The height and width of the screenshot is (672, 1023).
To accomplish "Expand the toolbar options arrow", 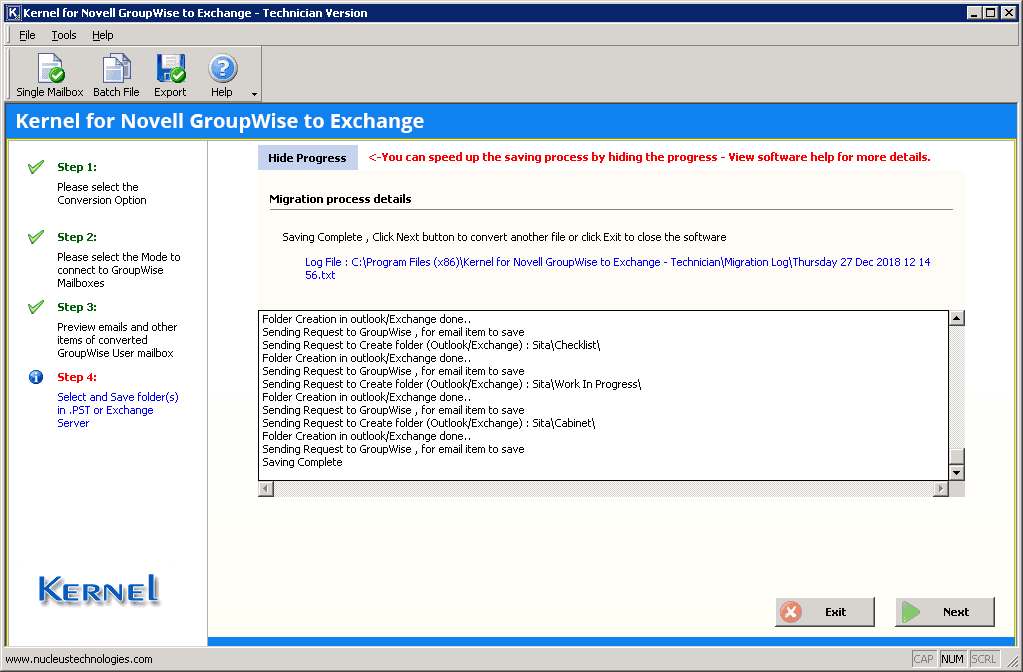I will click(x=254, y=95).
